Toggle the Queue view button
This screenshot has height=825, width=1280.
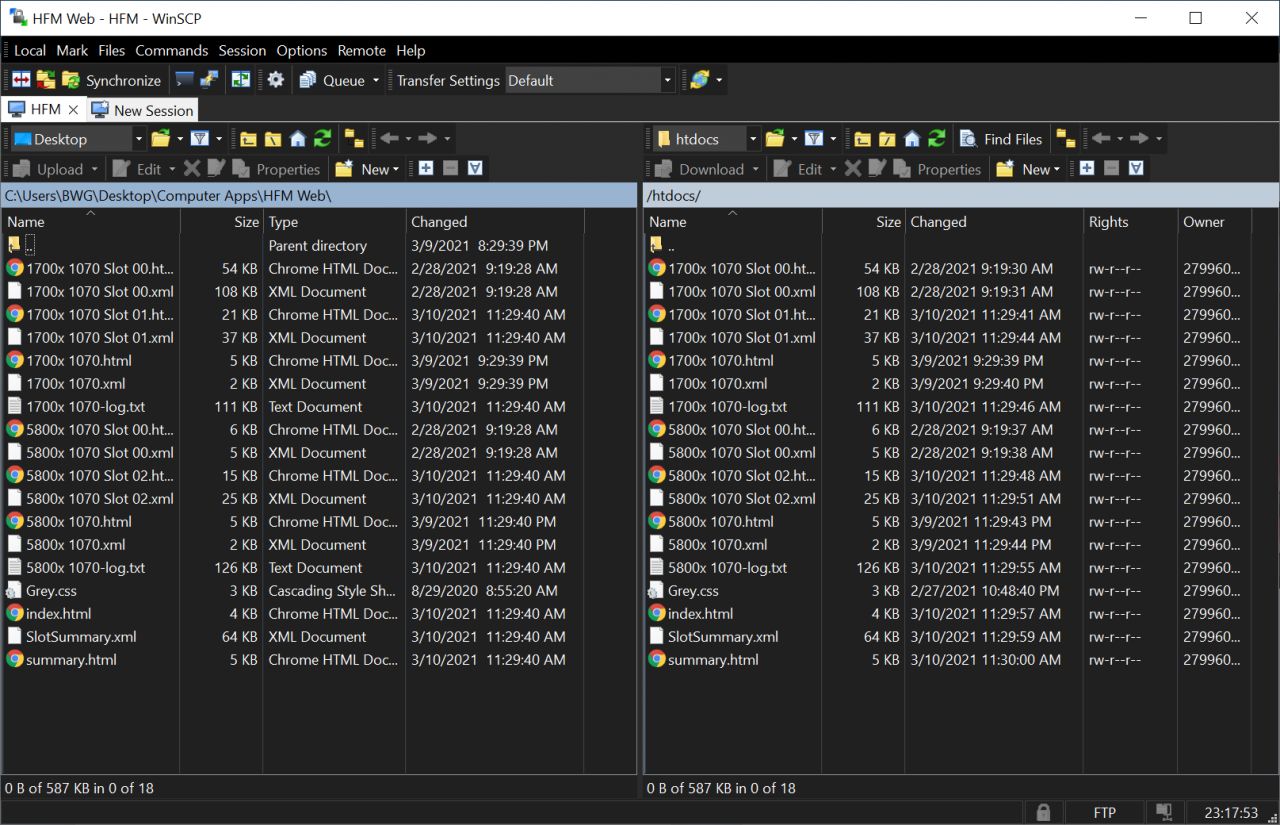333,80
